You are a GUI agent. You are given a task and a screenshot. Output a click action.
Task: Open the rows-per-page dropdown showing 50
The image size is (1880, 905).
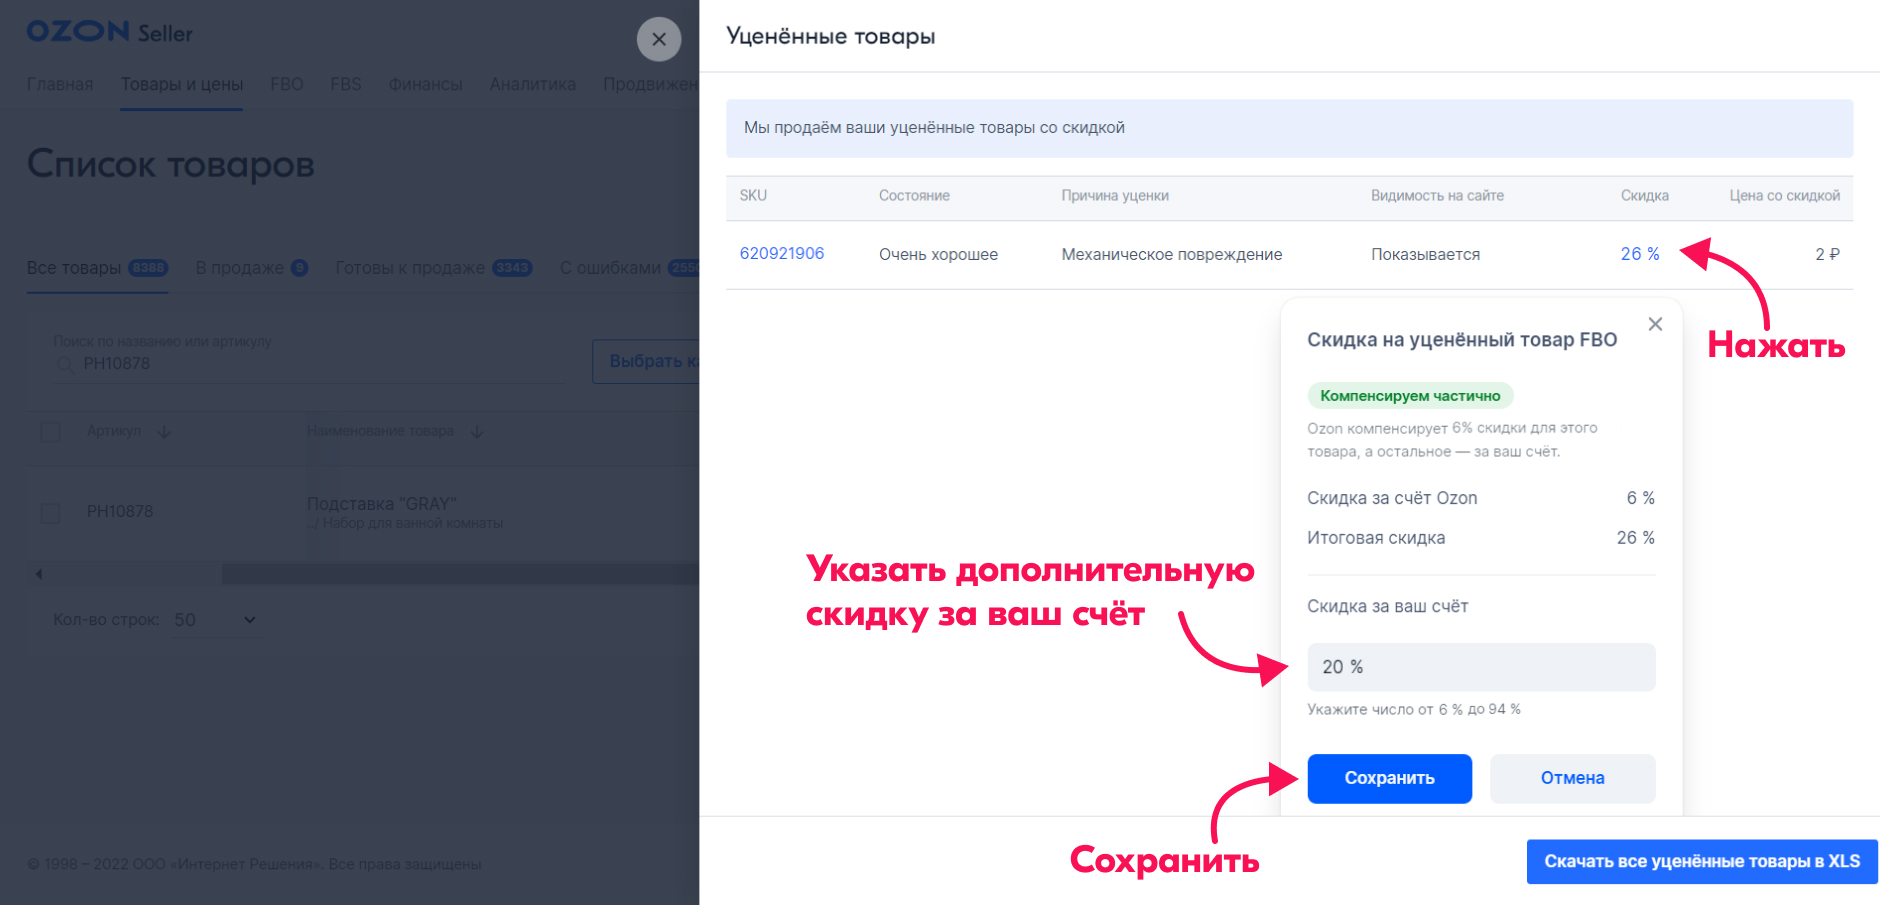point(215,620)
